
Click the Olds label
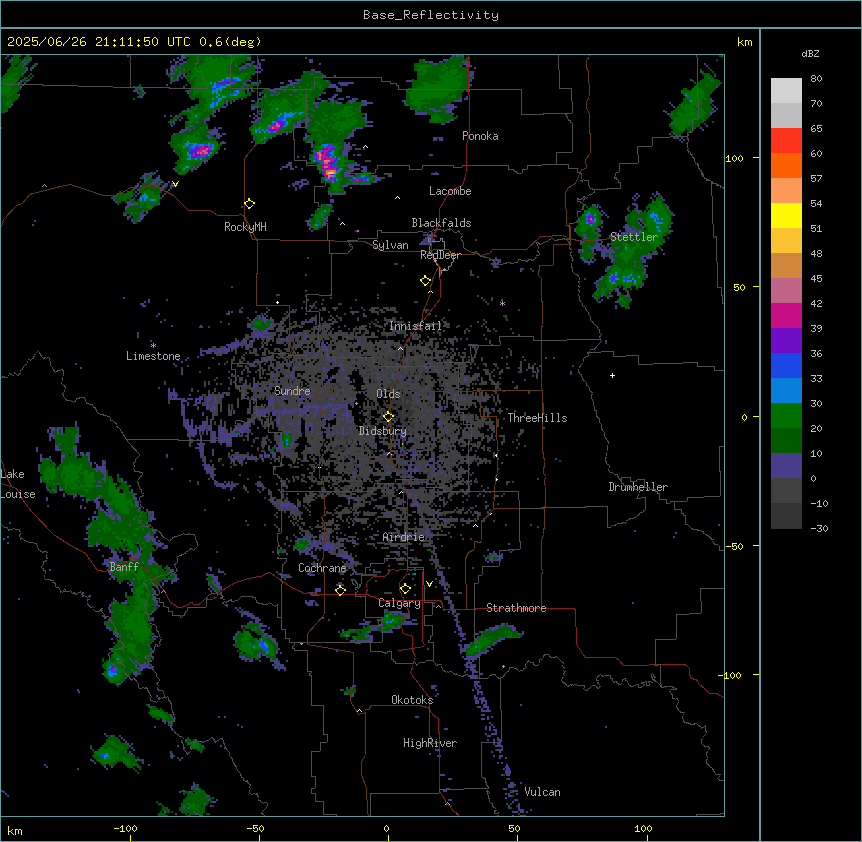pos(388,394)
